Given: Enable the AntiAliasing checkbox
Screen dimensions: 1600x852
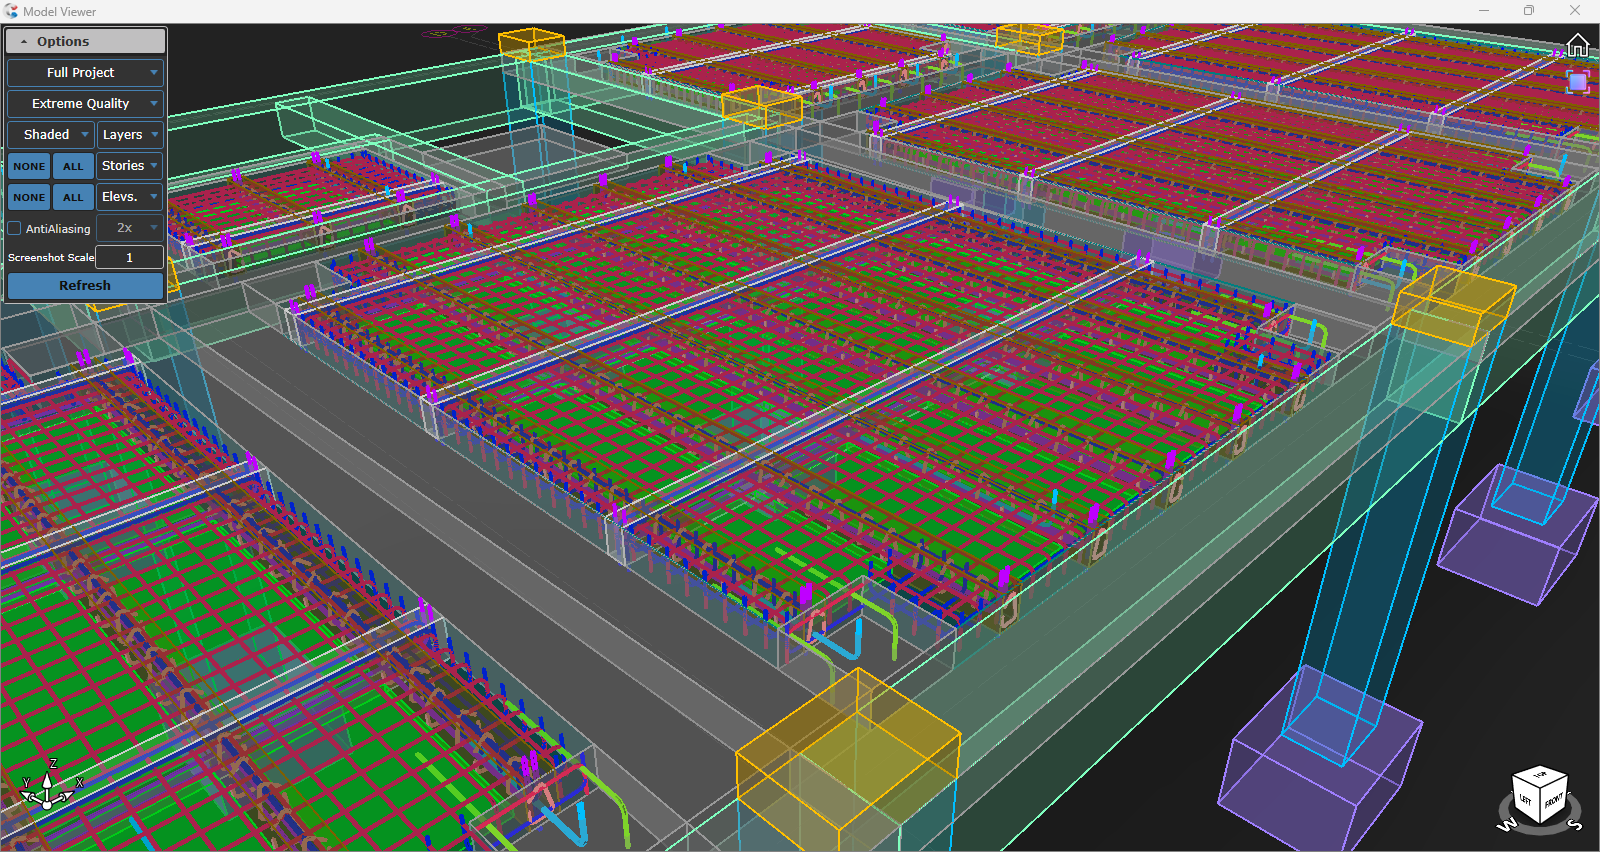Looking at the screenshot, I should [x=15, y=228].
